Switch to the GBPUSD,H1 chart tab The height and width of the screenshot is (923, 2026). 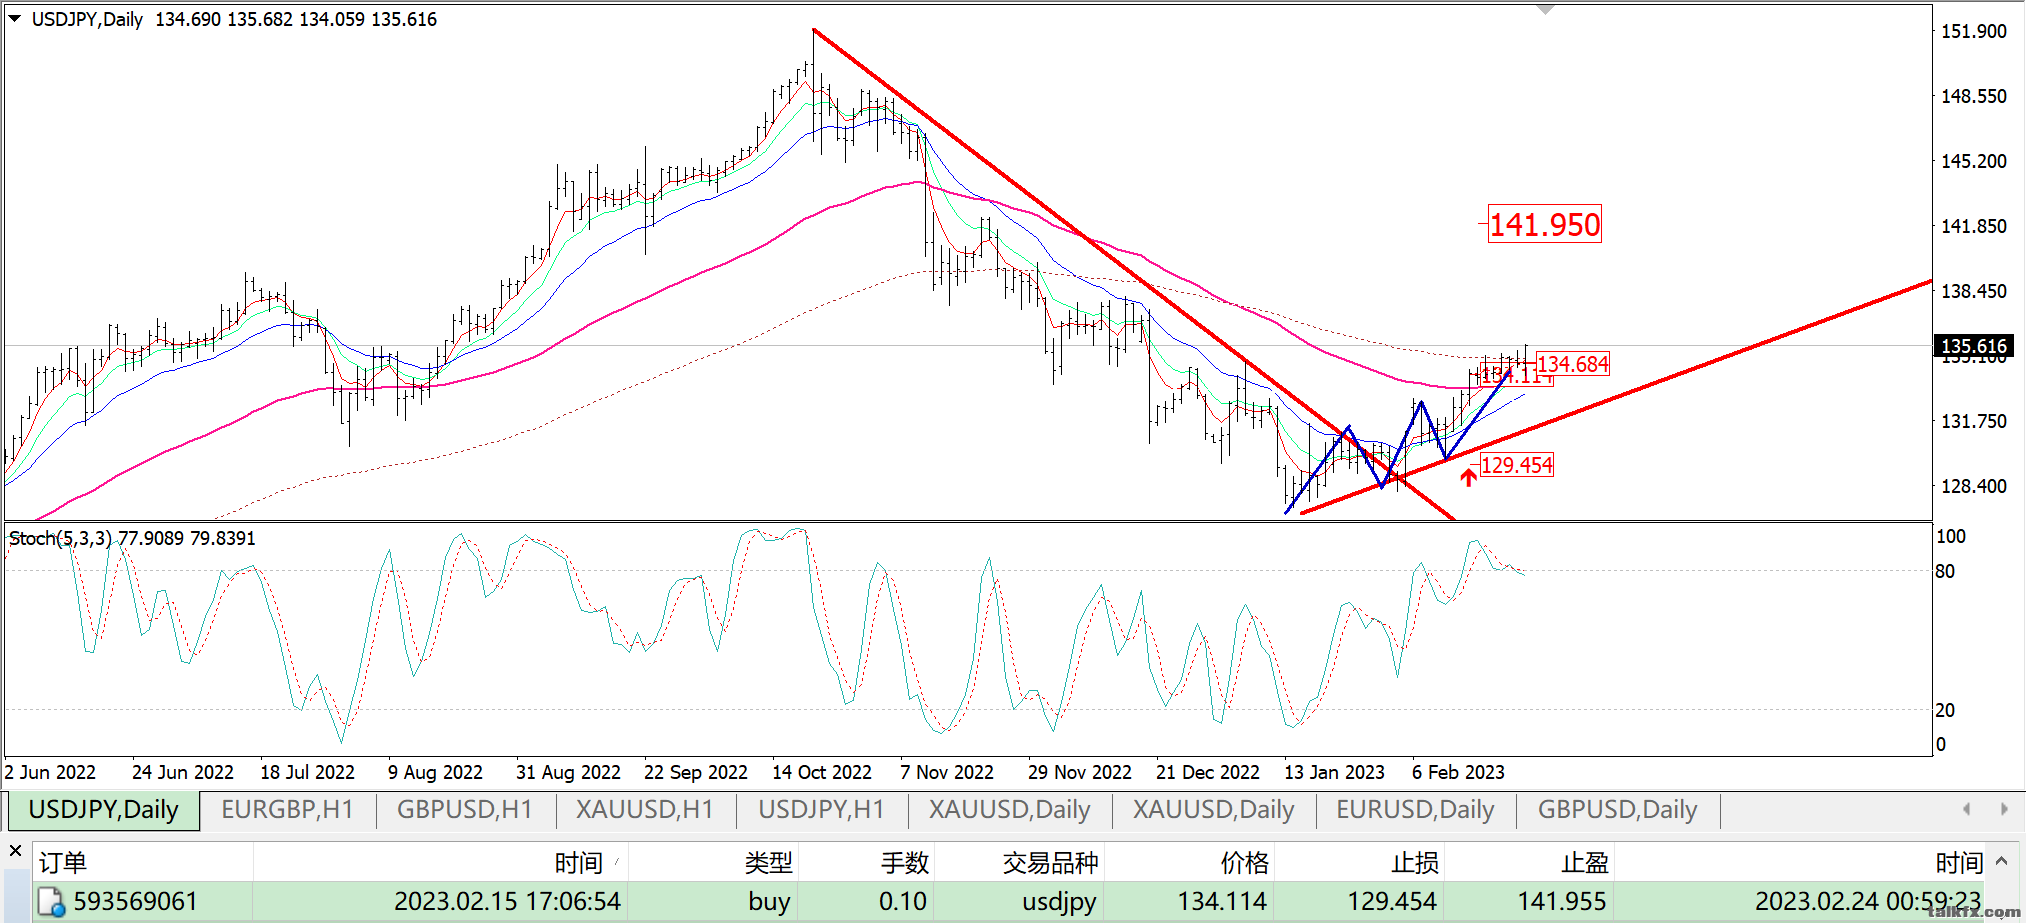[x=465, y=810]
